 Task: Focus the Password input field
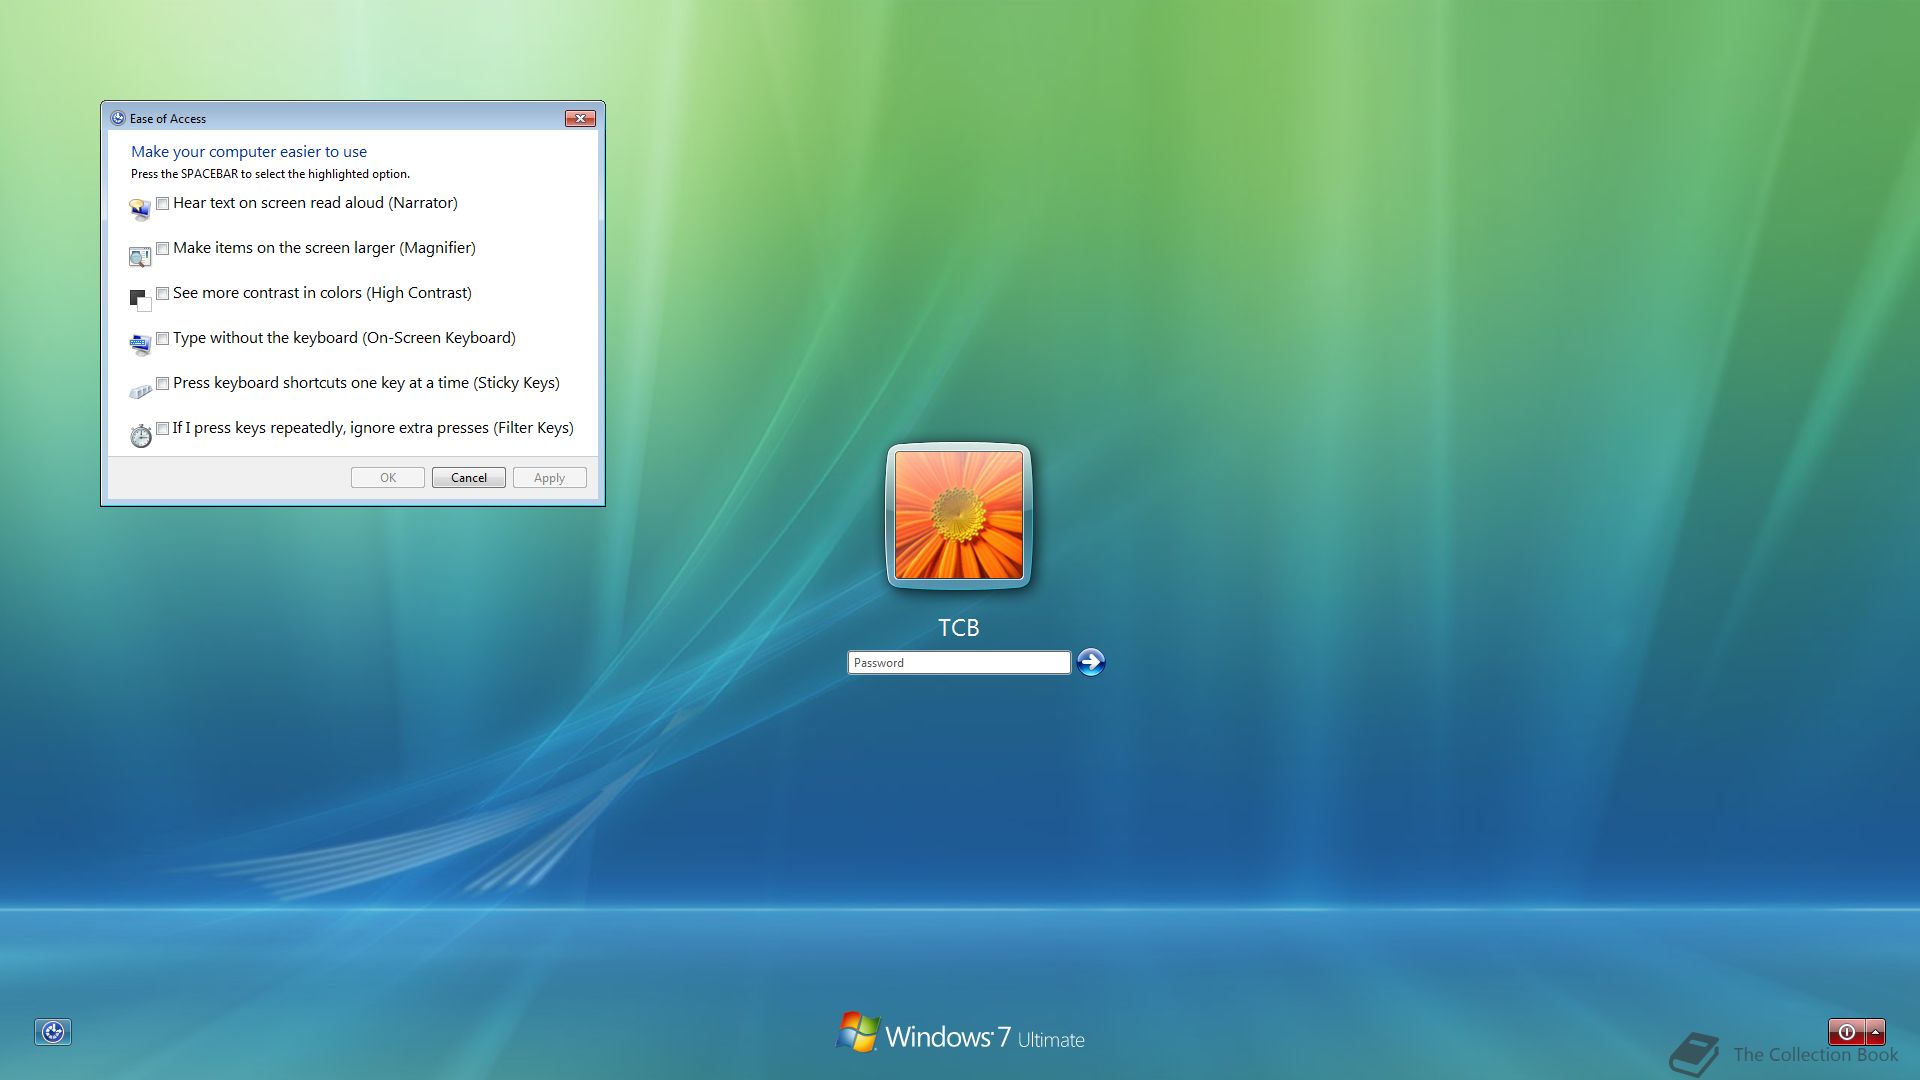coord(959,662)
